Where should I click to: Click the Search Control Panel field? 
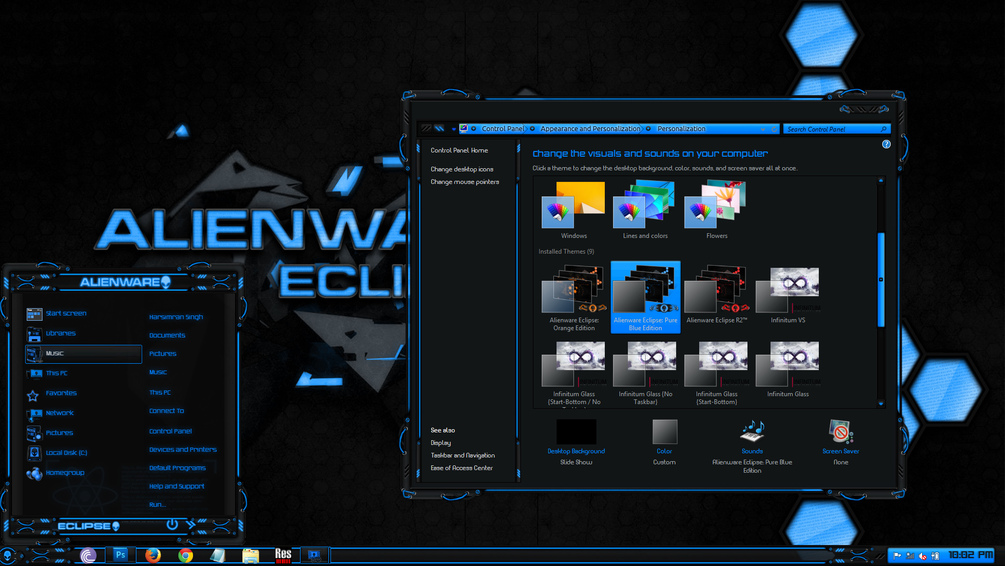point(836,129)
